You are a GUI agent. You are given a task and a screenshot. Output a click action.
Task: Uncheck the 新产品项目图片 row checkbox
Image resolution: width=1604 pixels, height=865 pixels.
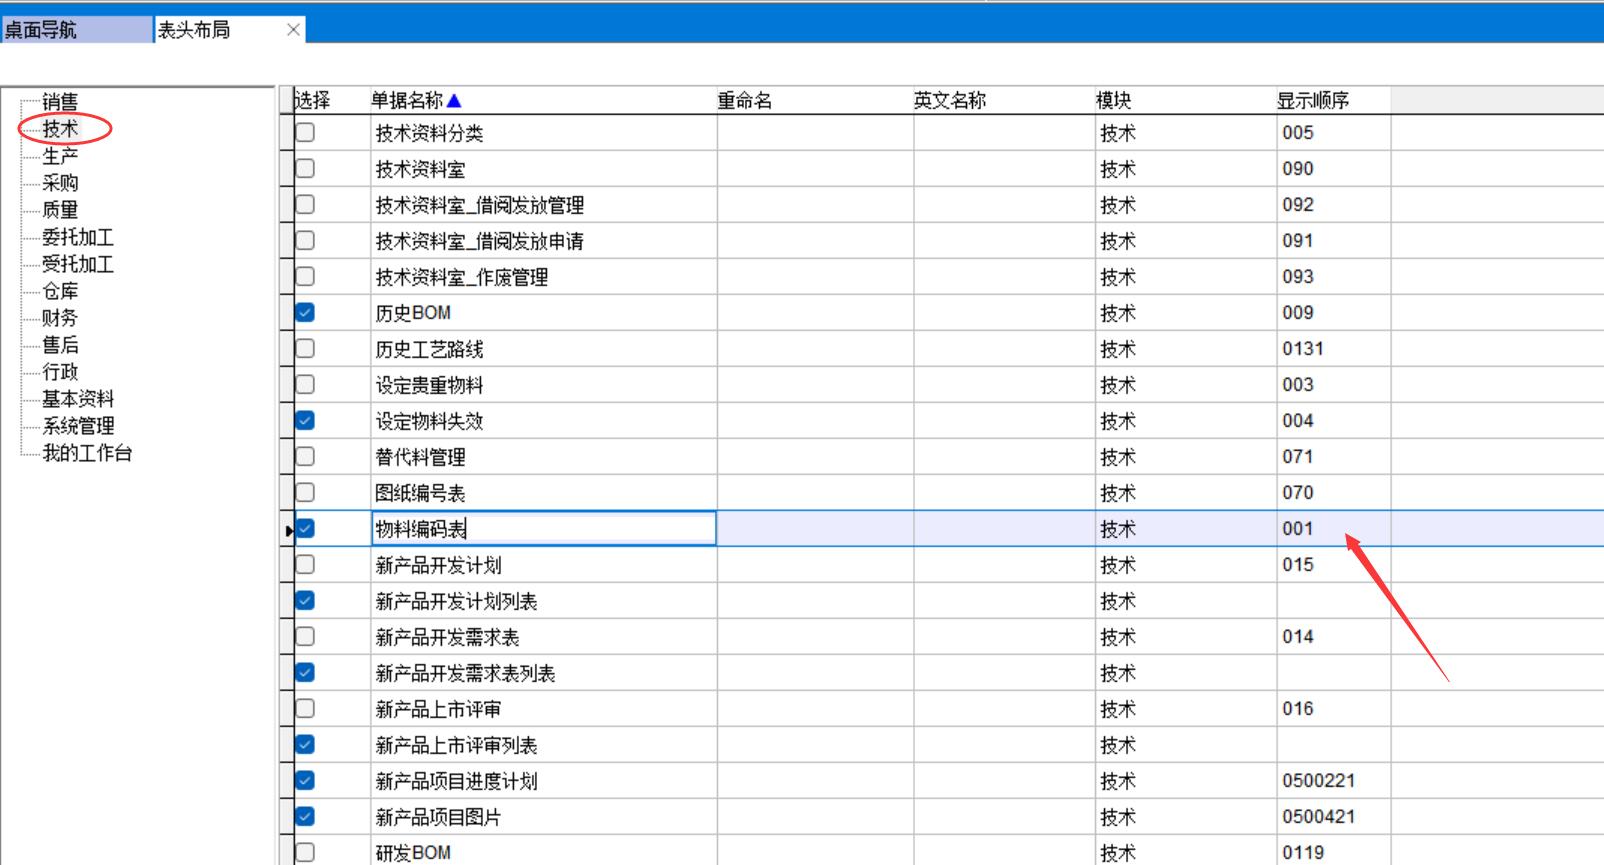(305, 816)
